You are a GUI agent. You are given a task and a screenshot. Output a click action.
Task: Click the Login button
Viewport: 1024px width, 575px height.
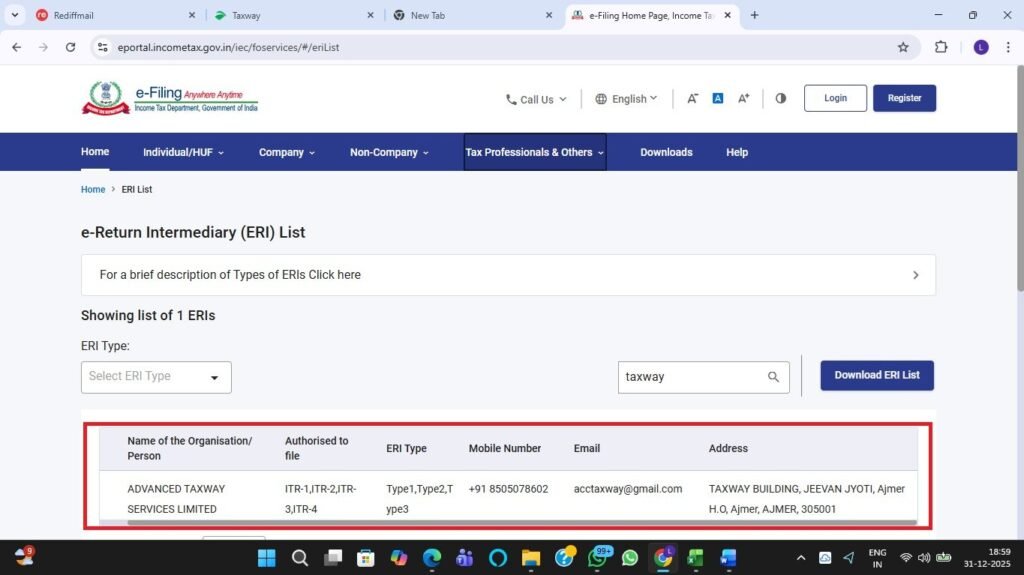[835, 98]
